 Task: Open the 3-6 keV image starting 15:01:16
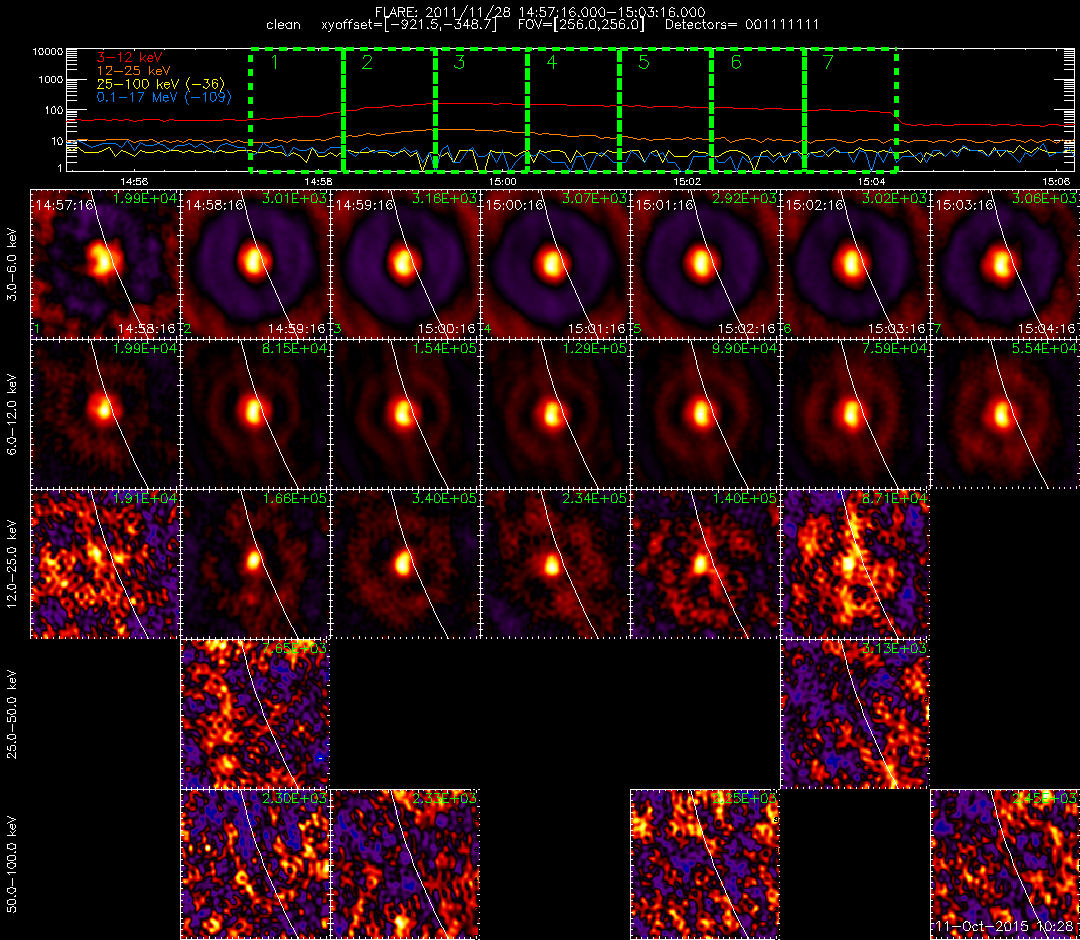(x=705, y=264)
